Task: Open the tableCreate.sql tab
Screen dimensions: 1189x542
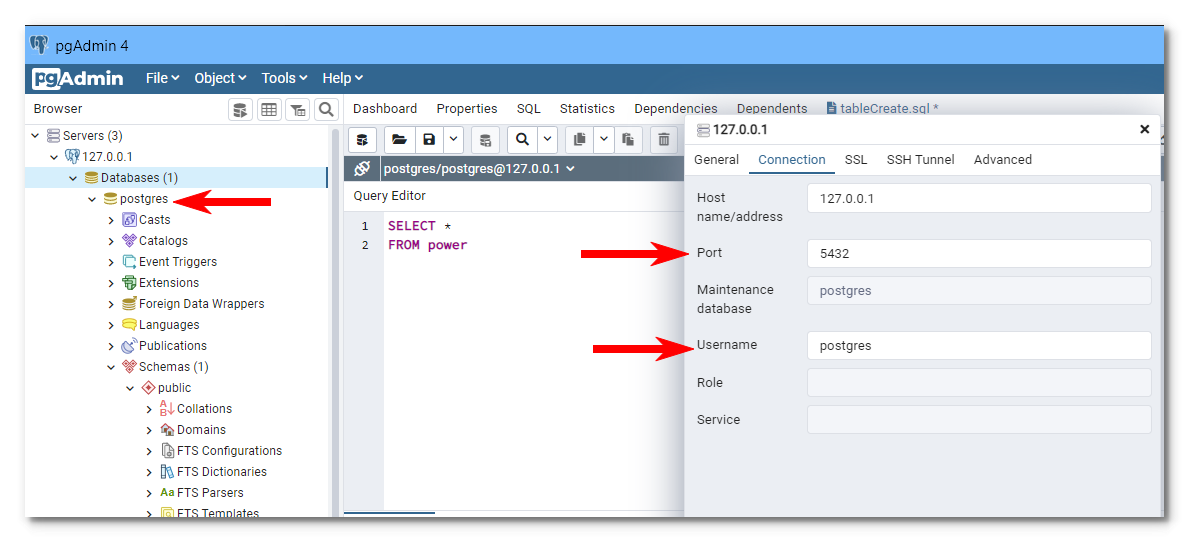Action: (x=883, y=108)
